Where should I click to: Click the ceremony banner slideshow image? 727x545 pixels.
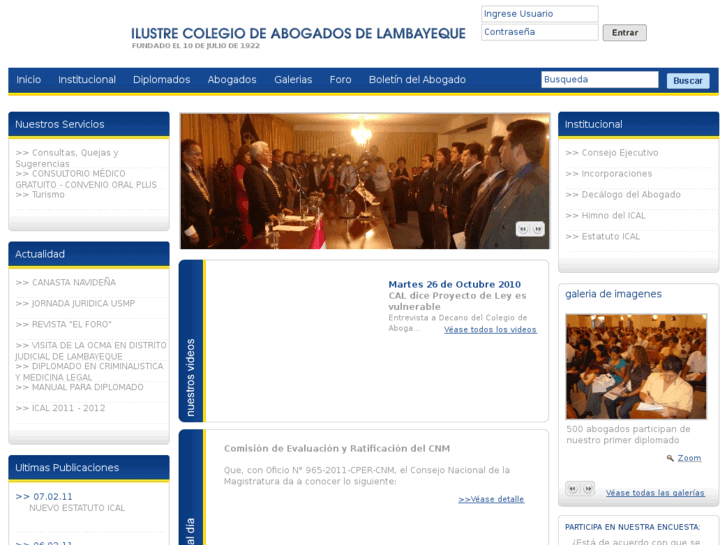pyautogui.click(x=365, y=181)
